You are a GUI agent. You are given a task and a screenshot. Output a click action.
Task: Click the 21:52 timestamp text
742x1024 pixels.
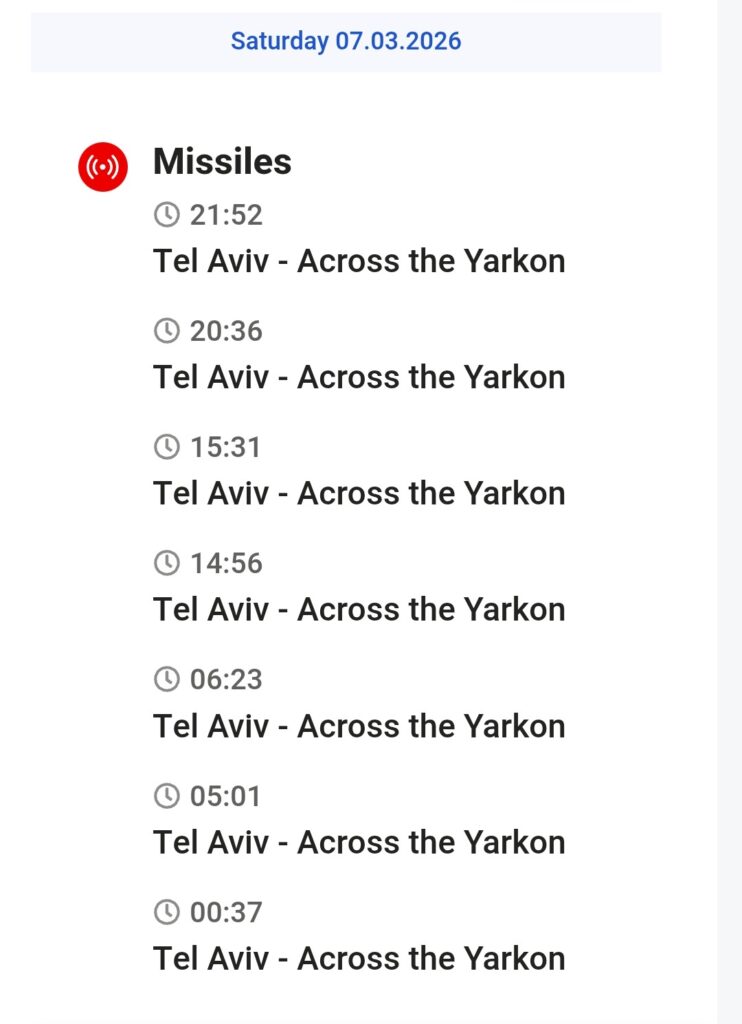(226, 215)
